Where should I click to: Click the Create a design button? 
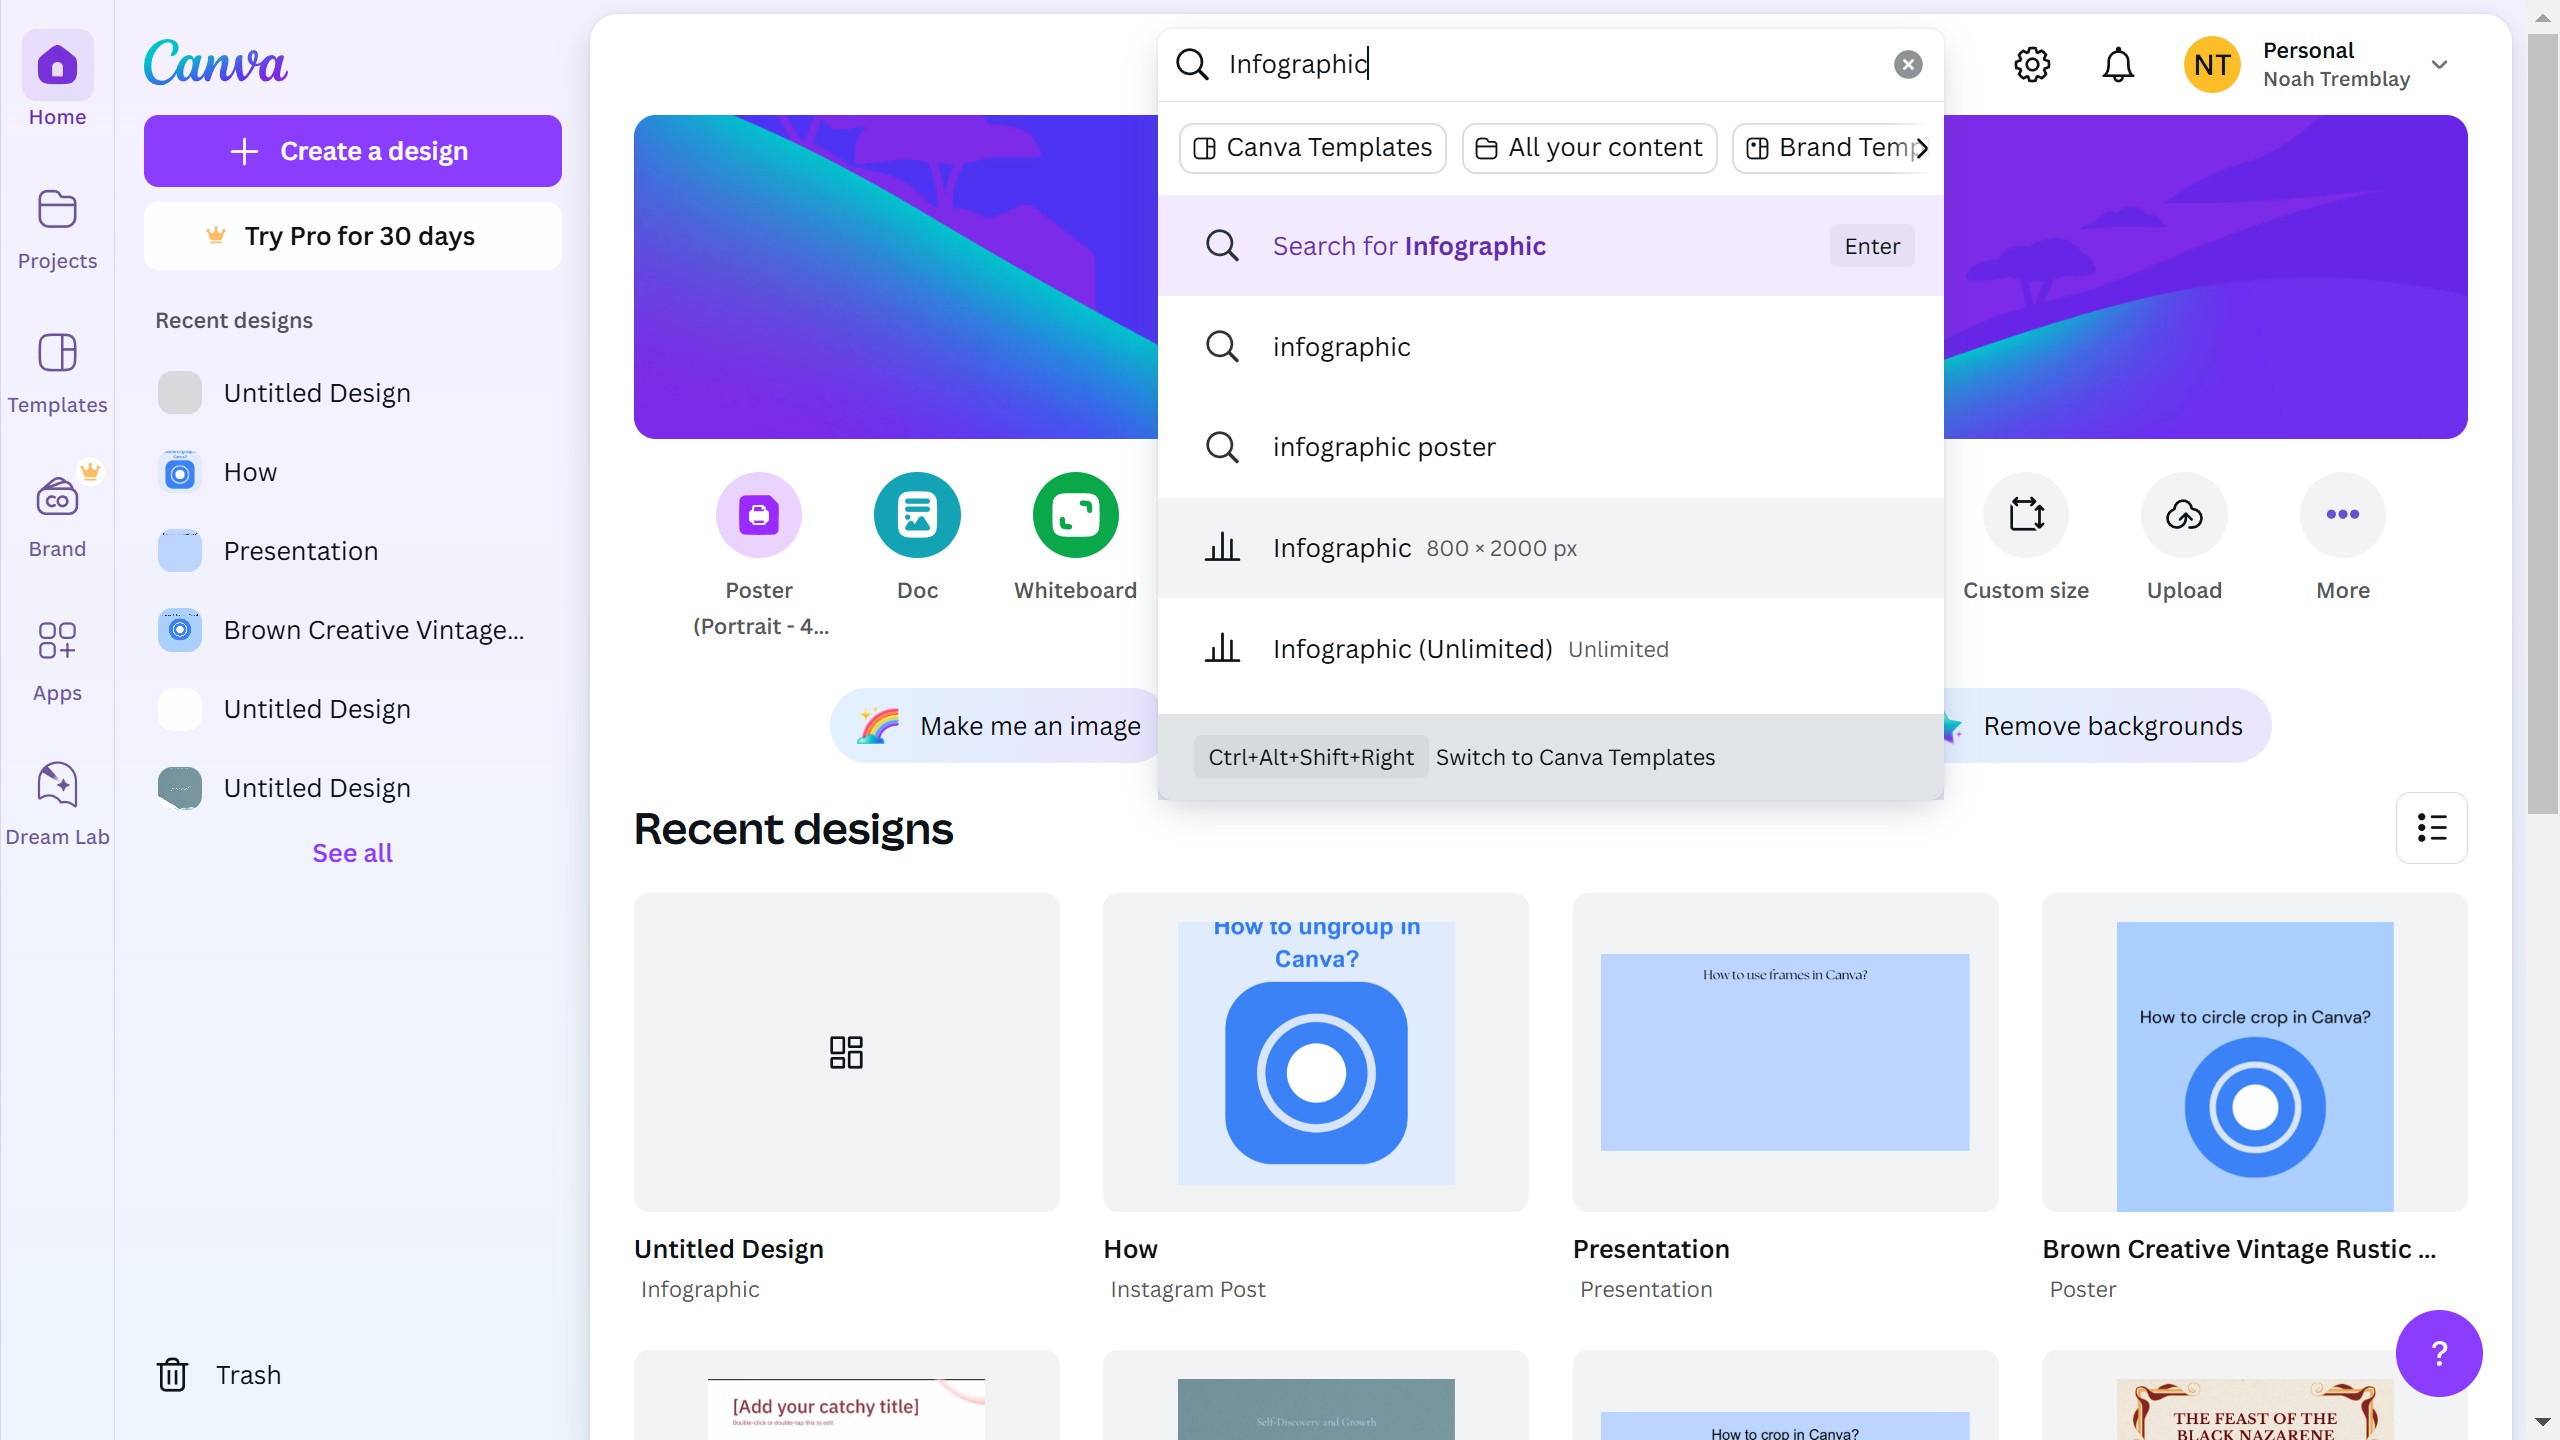pos(352,151)
